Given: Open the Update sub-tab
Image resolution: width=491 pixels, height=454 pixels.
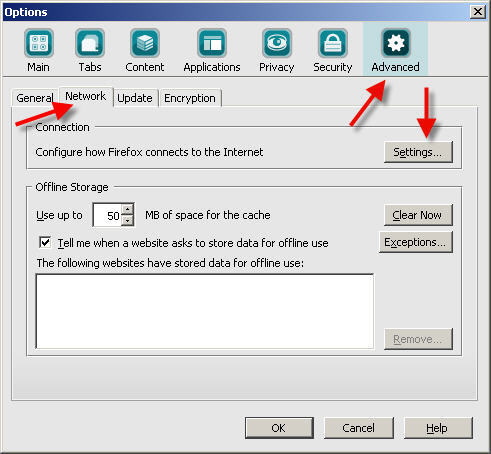Looking at the screenshot, I should [x=135, y=98].
